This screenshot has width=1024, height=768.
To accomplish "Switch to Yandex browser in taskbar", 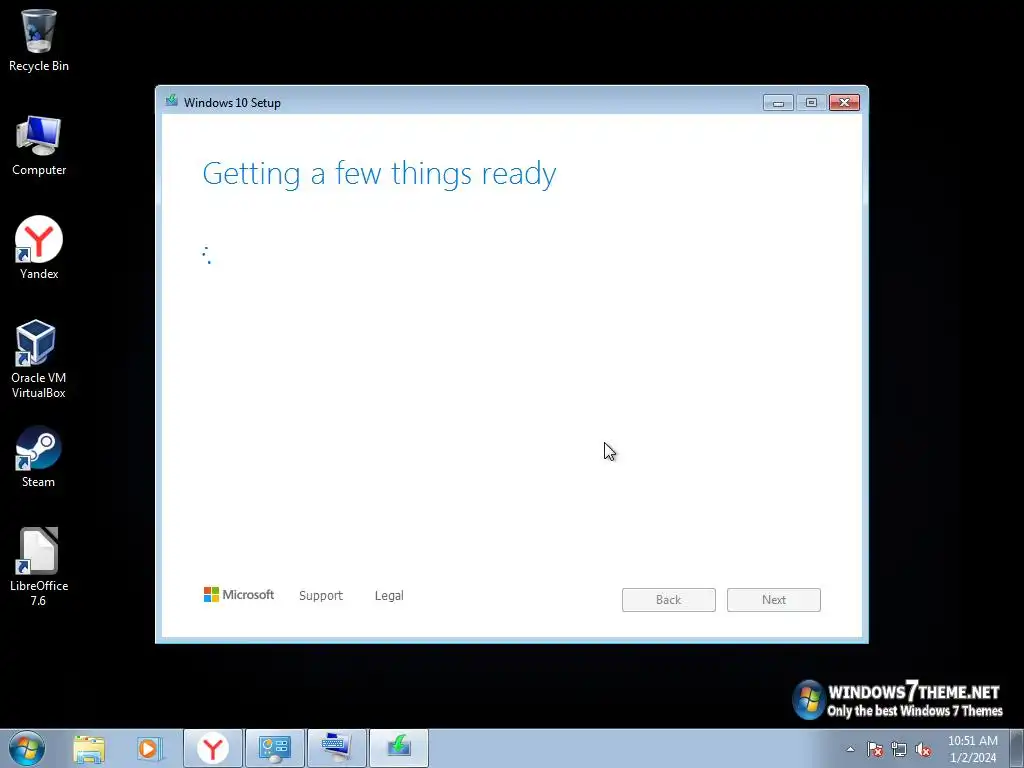I will (x=213, y=748).
